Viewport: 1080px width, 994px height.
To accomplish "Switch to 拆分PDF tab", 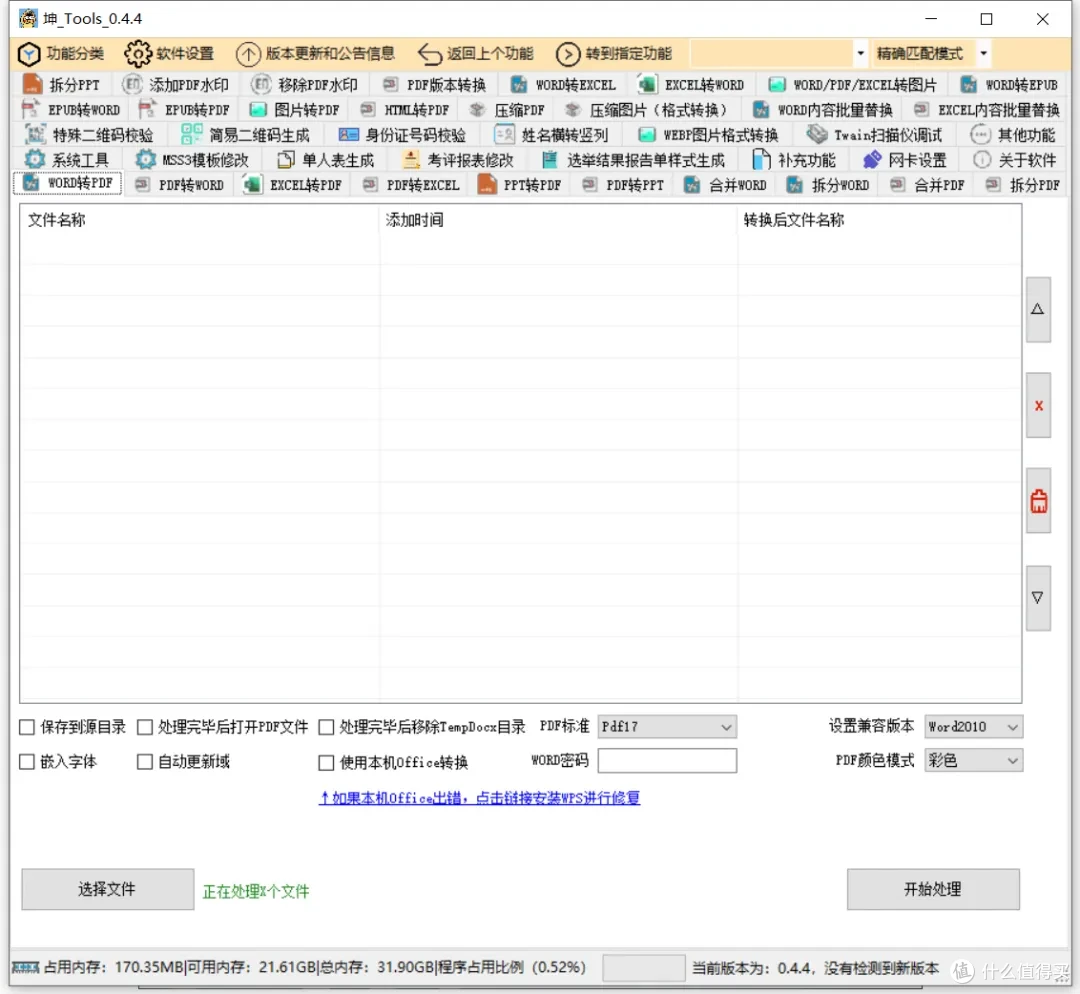I will click(x=1023, y=185).
